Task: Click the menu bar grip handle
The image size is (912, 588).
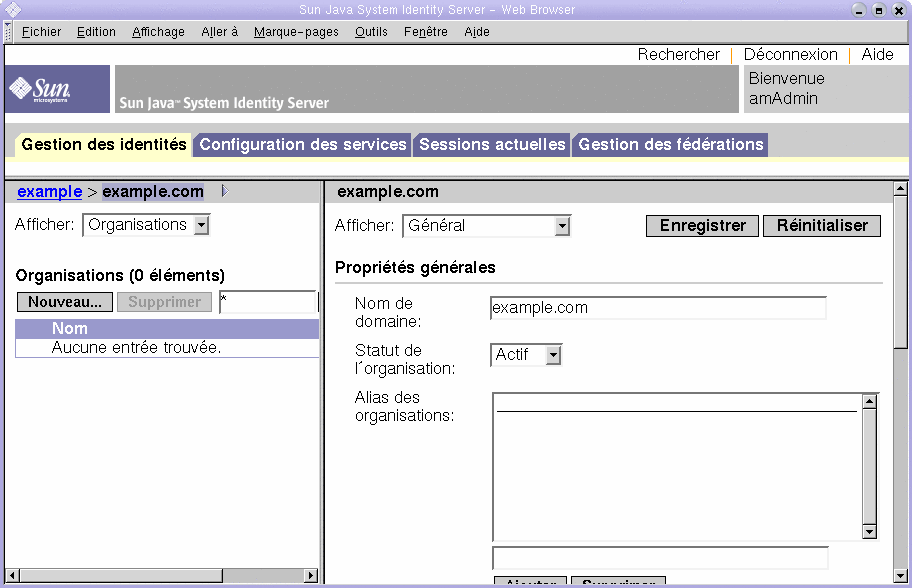Action: tap(8, 32)
